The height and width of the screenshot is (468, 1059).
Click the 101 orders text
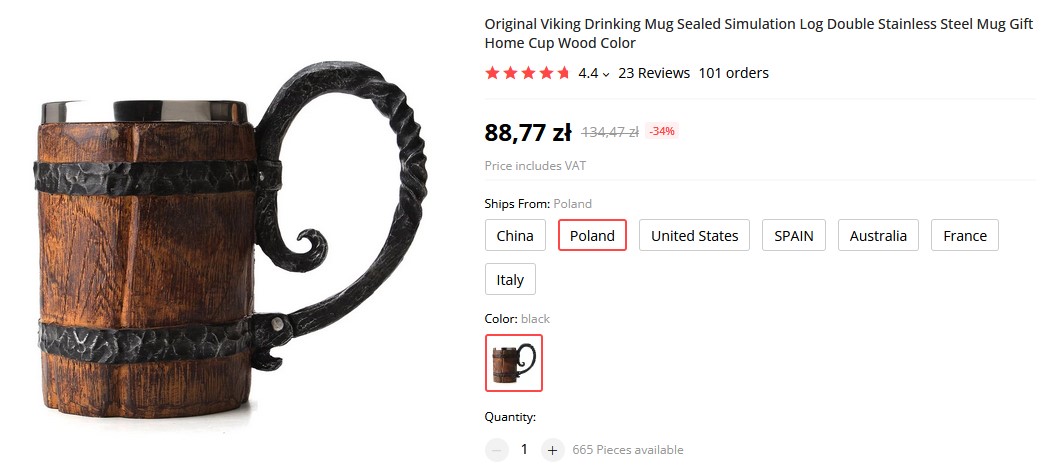click(x=733, y=73)
